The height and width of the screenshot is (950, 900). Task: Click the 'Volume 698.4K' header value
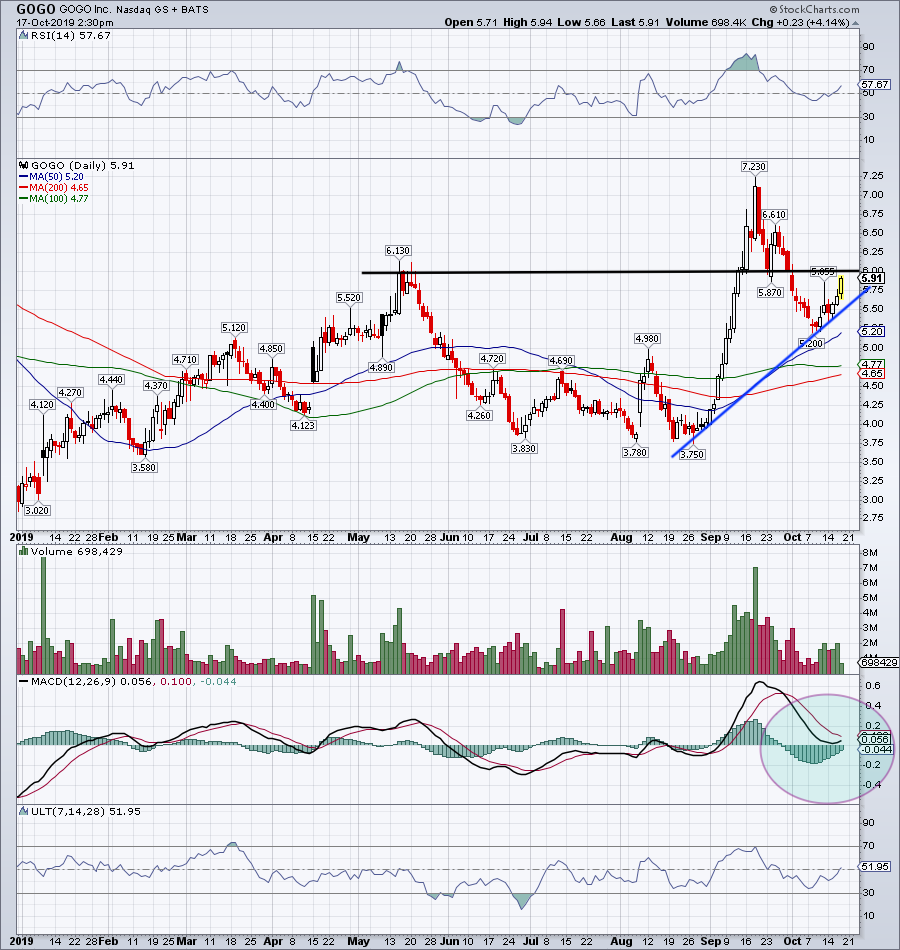tap(706, 22)
